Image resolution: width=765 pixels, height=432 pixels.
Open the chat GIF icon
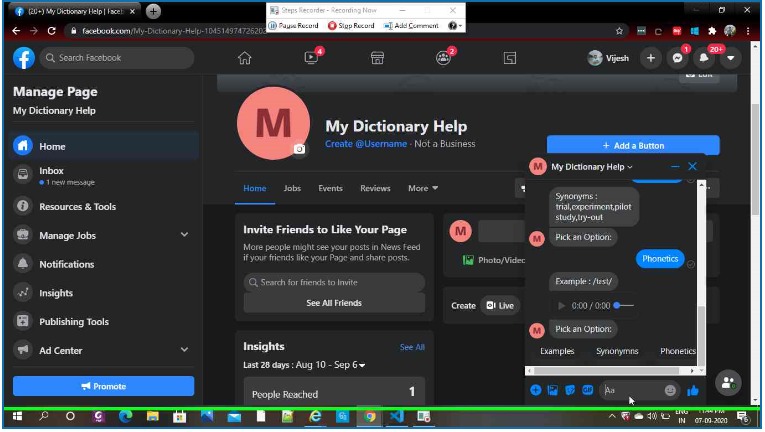[x=587, y=391]
